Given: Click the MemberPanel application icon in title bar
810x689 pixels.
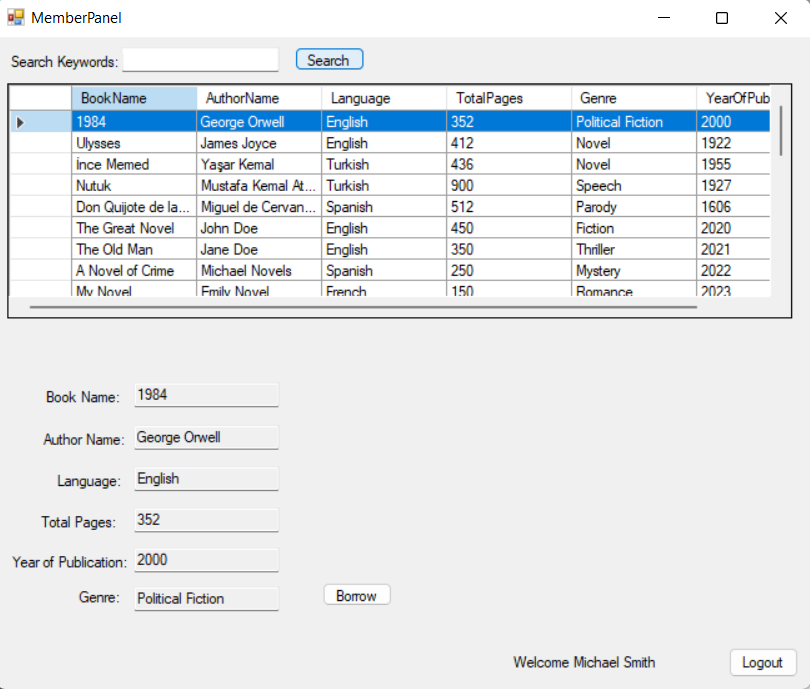Looking at the screenshot, I should coord(16,17).
